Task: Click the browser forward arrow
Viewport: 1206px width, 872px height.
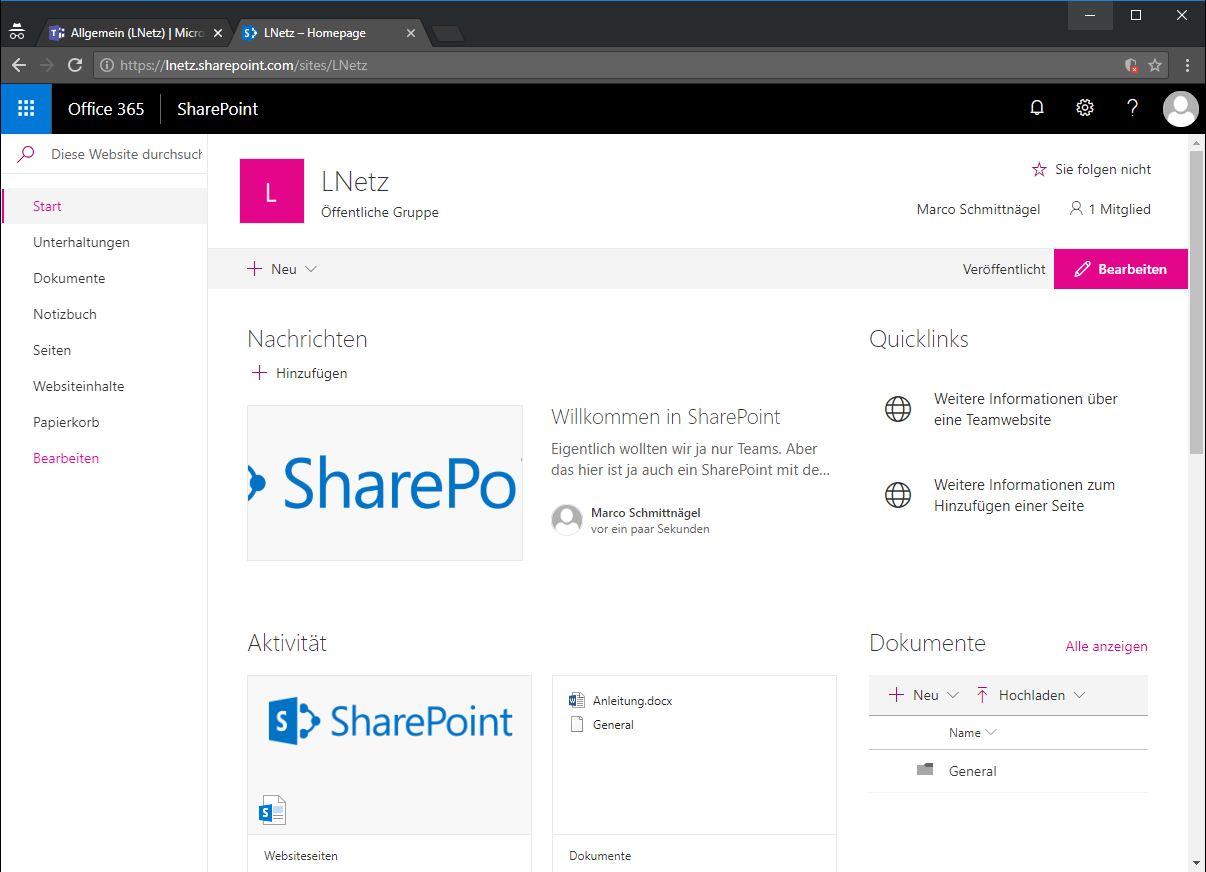Action: coord(47,65)
